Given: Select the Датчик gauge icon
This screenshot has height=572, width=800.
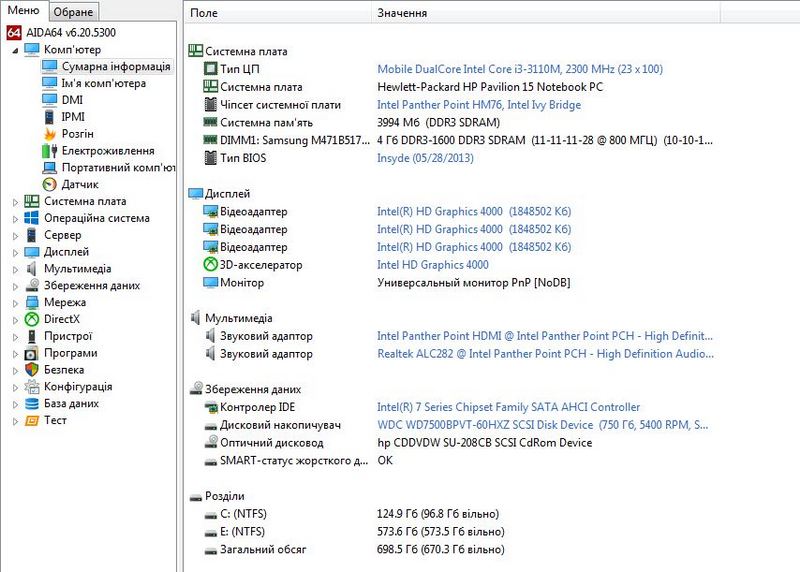Looking at the screenshot, I should point(50,184).
